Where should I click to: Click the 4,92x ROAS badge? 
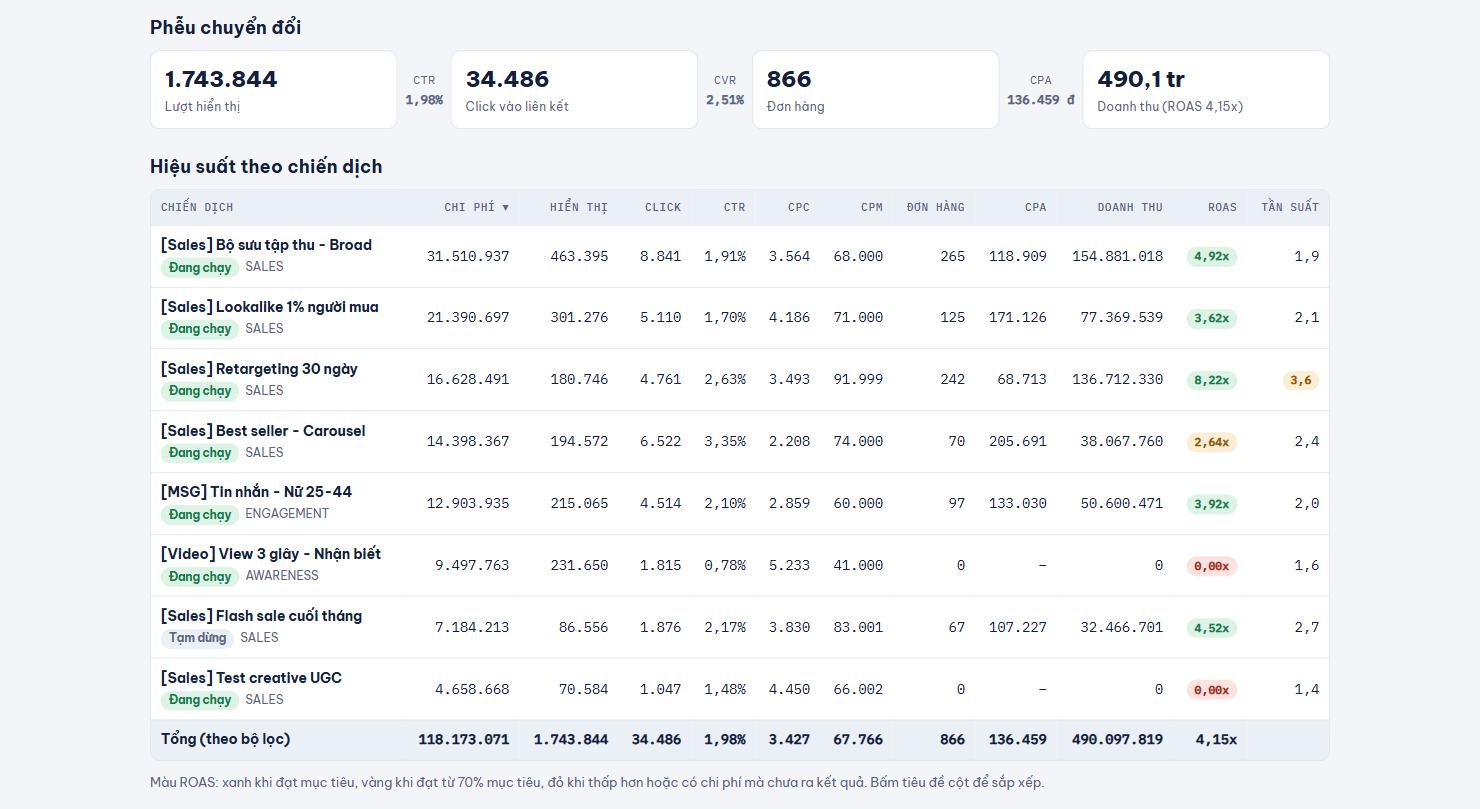click(1212, 257)
